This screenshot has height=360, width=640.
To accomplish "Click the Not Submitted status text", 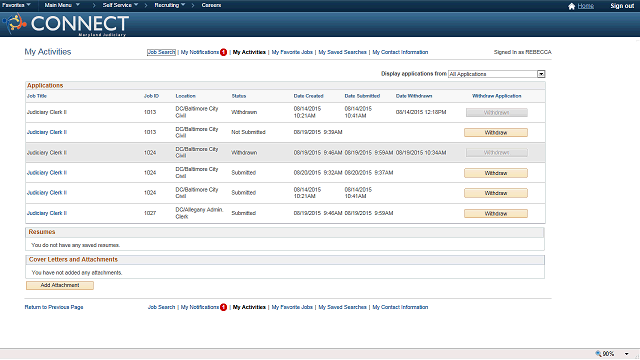I will click(x=248, y=132).
